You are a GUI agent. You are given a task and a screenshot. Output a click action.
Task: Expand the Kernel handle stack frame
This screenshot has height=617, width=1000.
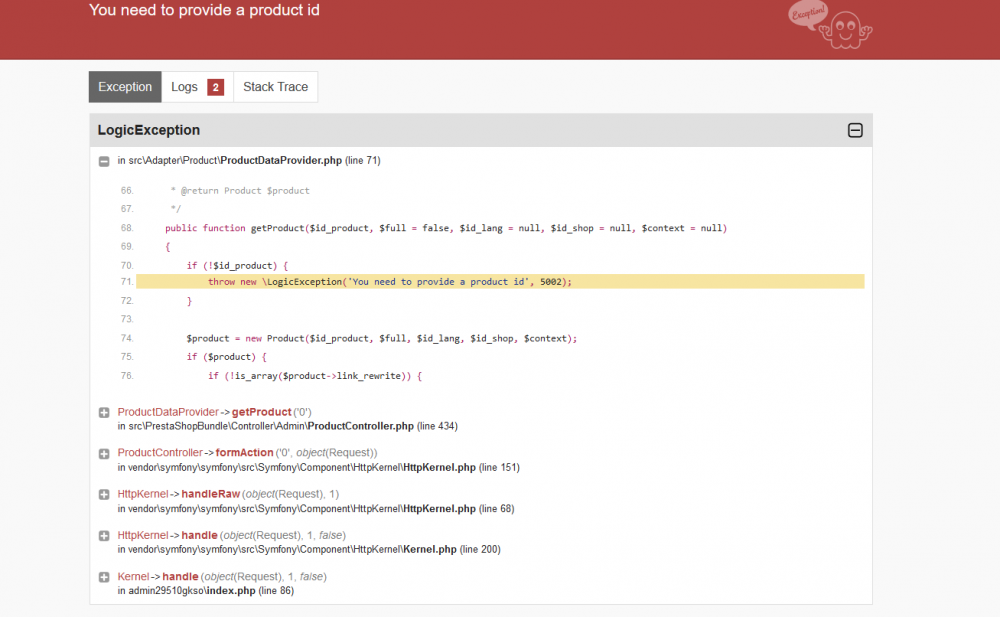pos(103,576)
